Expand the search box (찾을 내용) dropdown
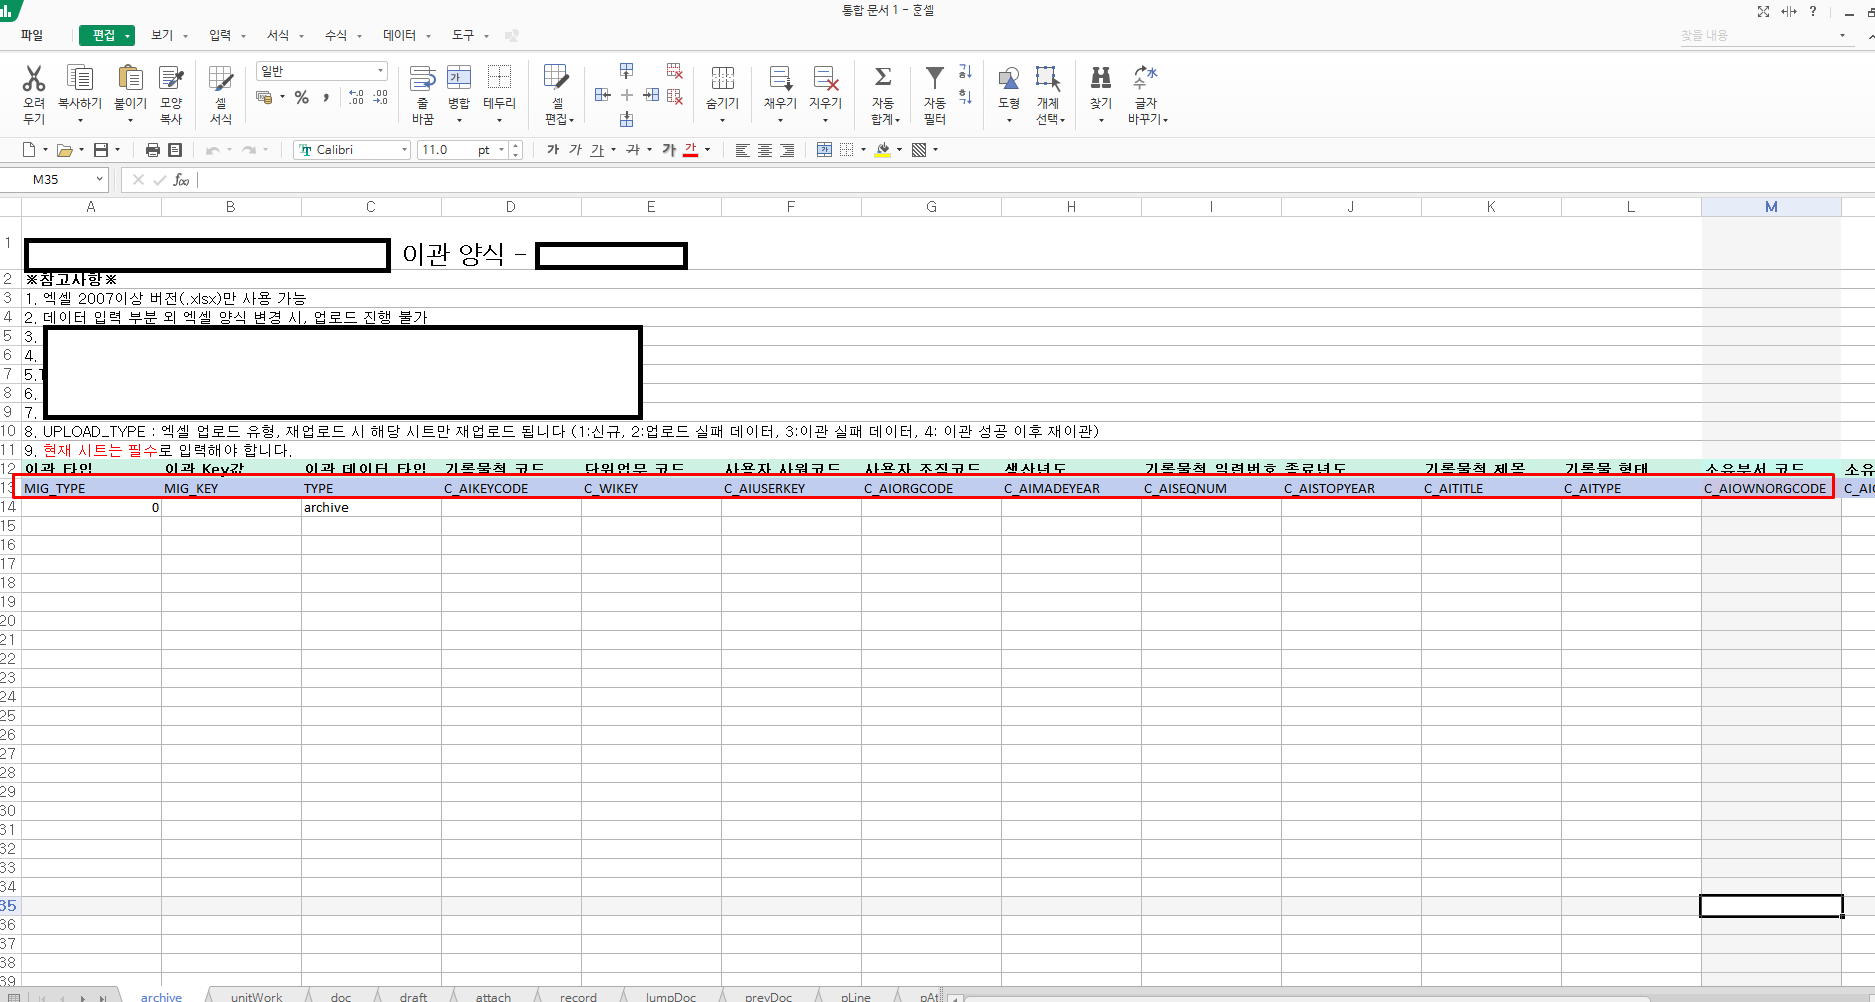This screenshot has width=1875, height=1002. point(1843,36)
